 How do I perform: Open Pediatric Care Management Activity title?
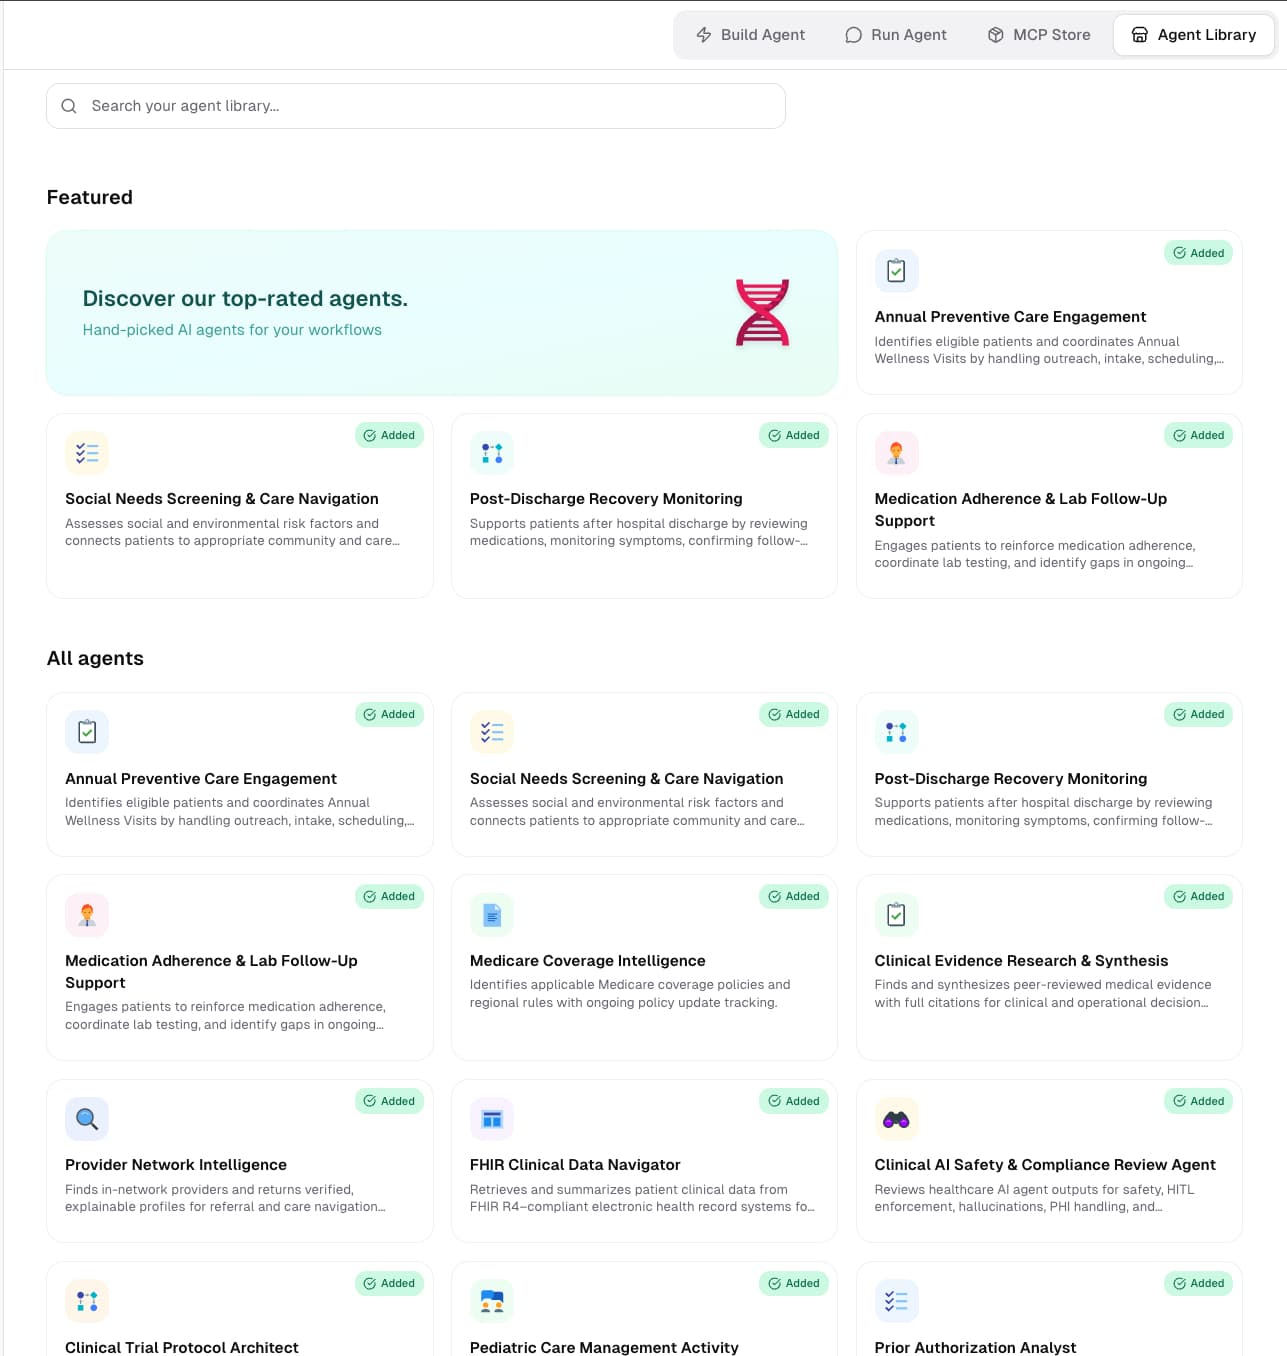(604, 1347)
